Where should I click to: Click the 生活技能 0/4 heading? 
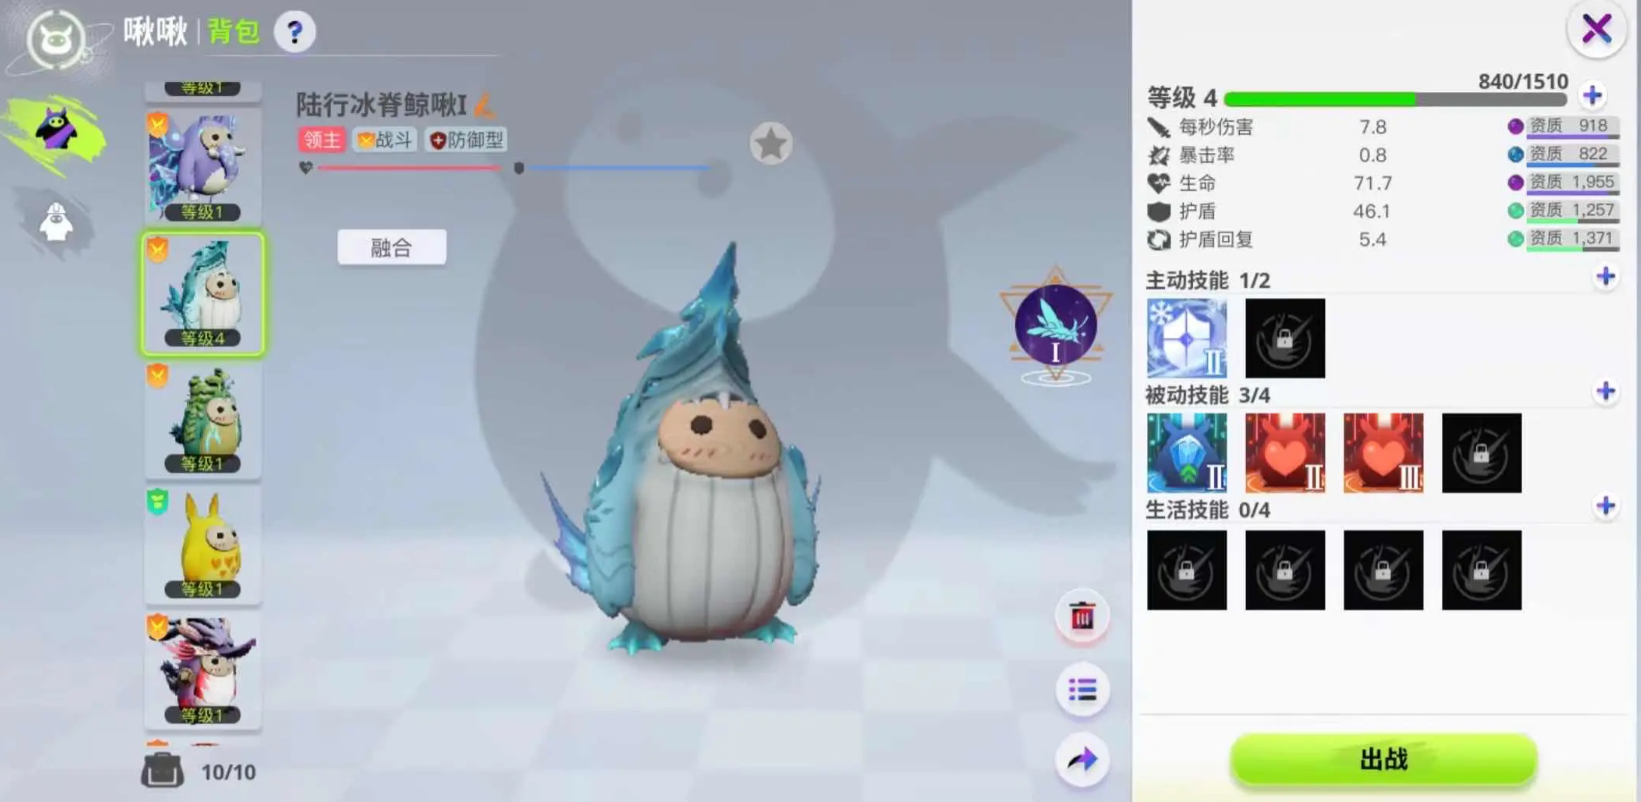(x=1208, y=510)
